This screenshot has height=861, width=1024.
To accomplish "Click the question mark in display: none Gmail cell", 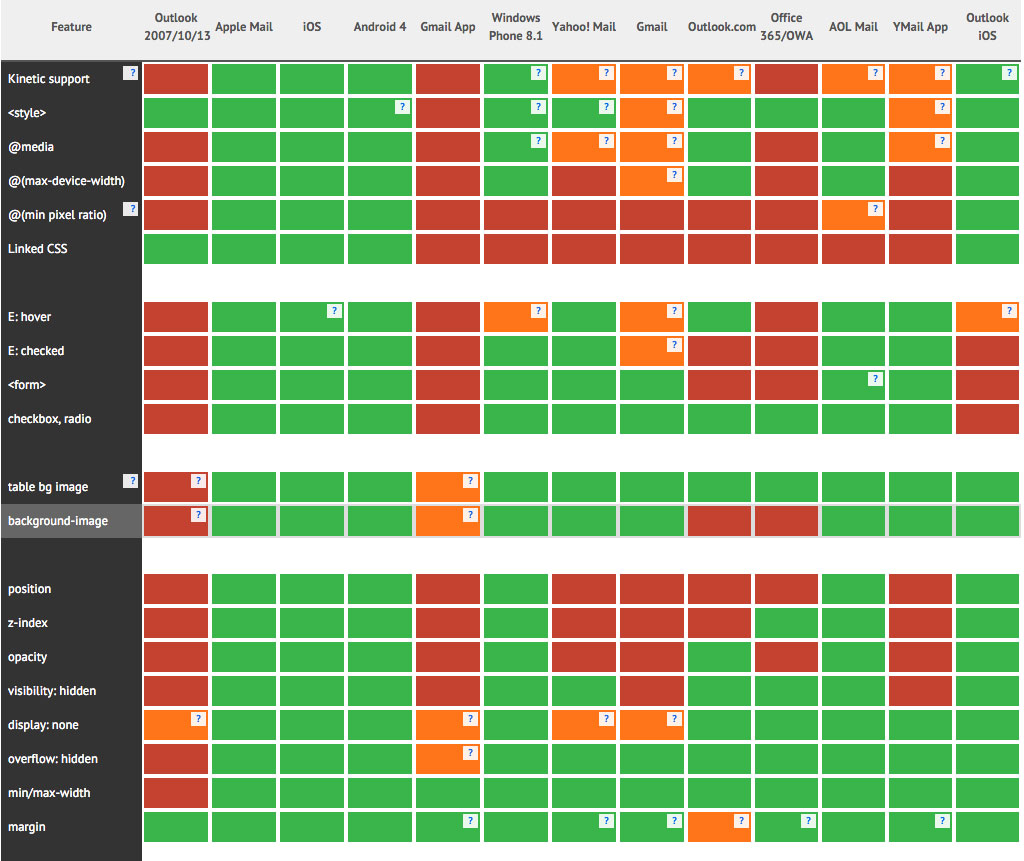I will tap(674, 719).
